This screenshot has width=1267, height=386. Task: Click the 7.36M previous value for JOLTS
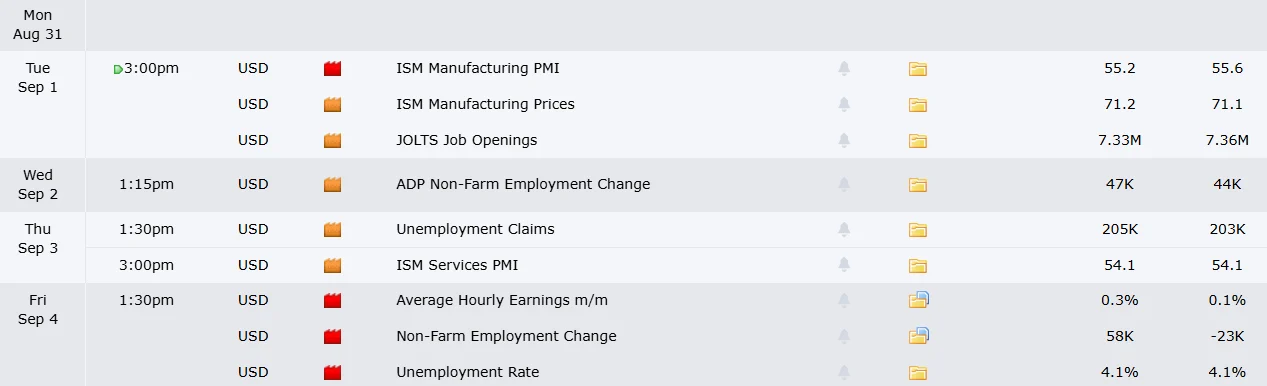coord(1227,140)
